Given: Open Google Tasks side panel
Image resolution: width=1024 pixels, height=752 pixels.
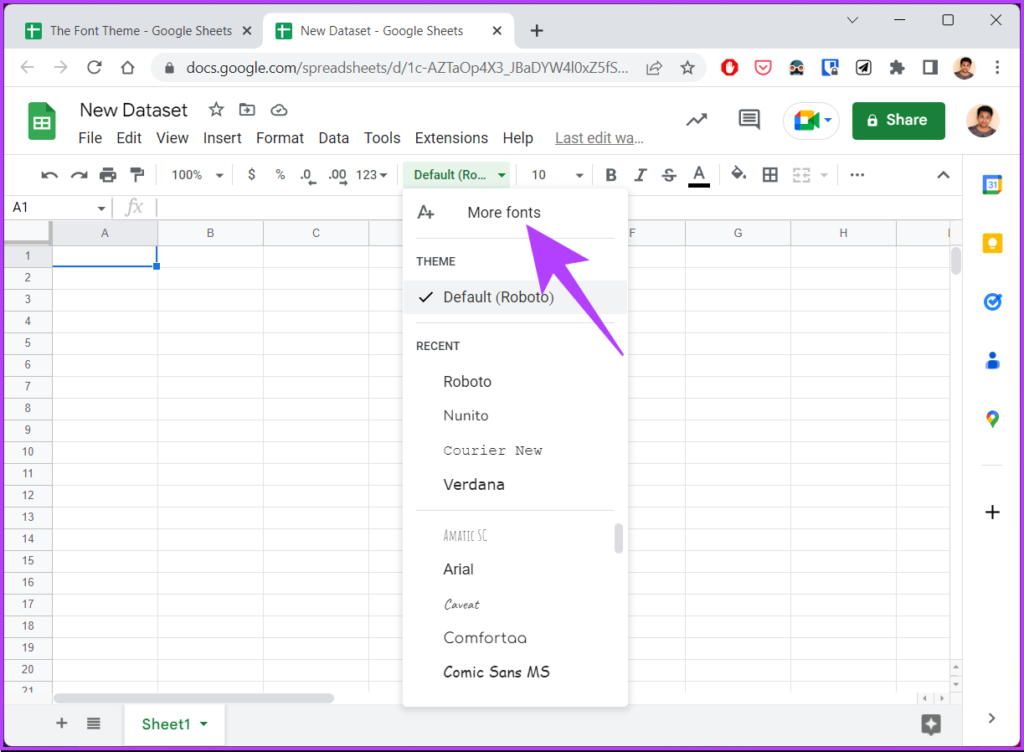Looking at the screenshot, I should (992, 302).
